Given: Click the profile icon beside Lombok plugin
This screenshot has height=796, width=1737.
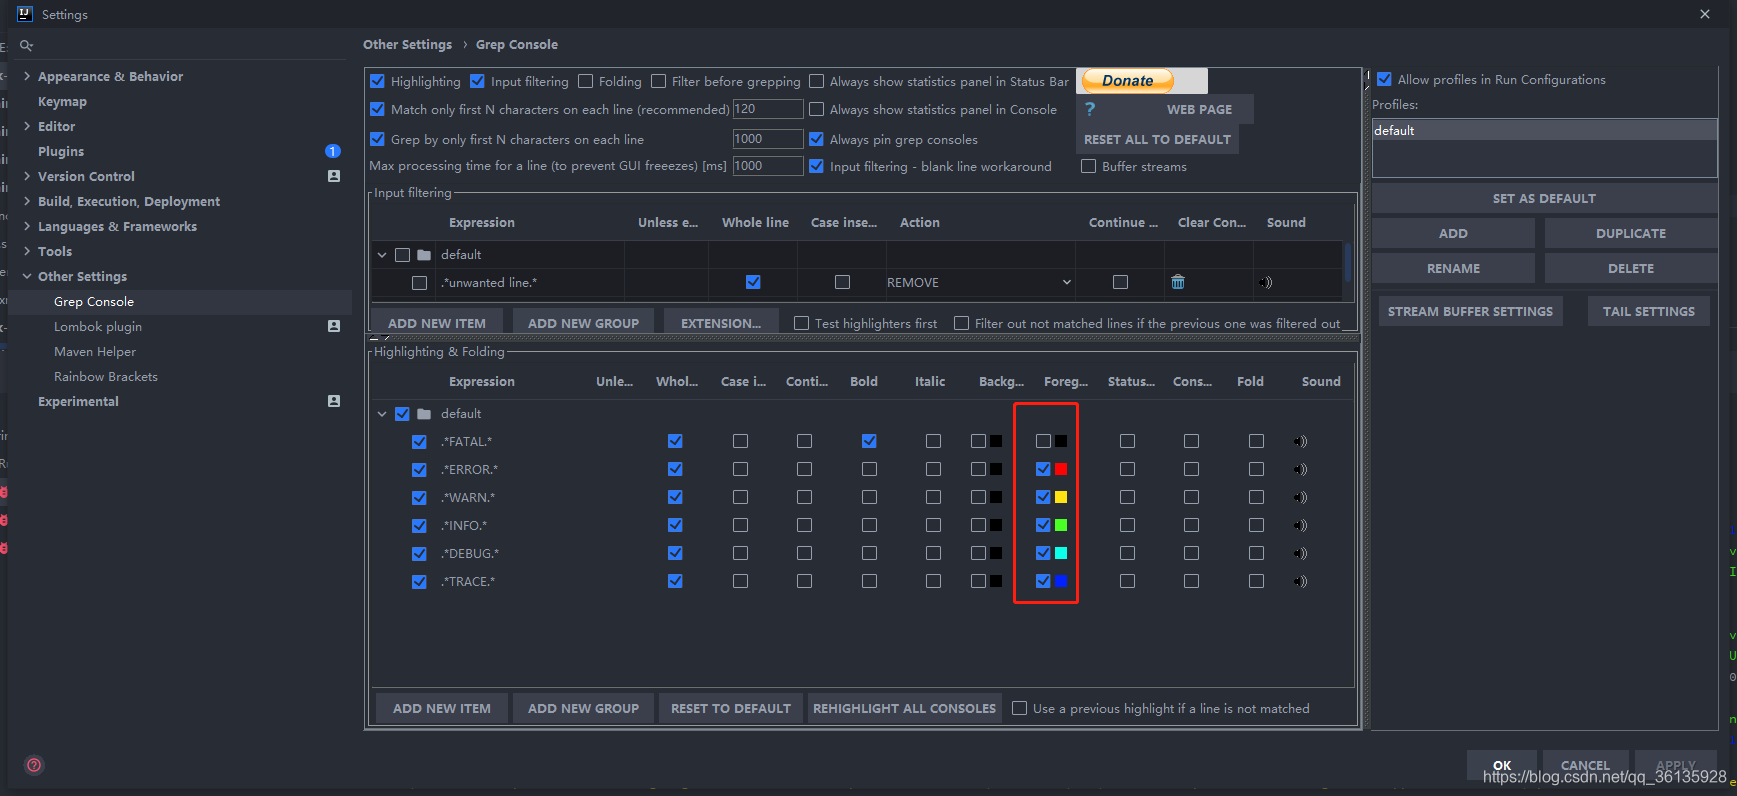Looking at the screenshot, I should pyautogui.click(x=334, y=326).
